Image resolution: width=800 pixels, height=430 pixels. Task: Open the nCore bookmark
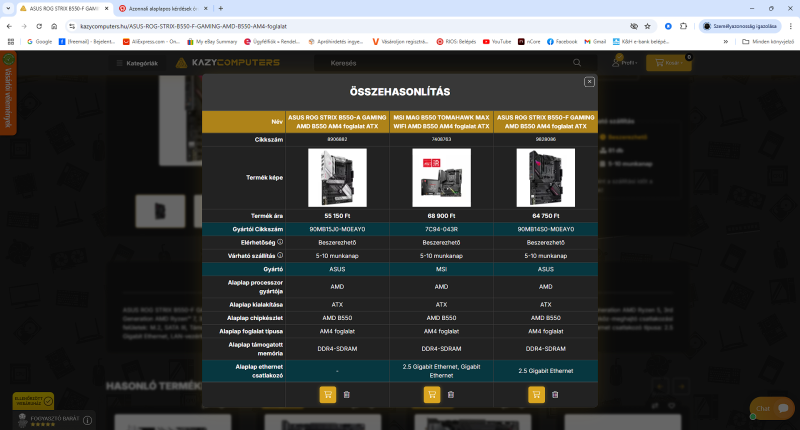click(529, 41)
